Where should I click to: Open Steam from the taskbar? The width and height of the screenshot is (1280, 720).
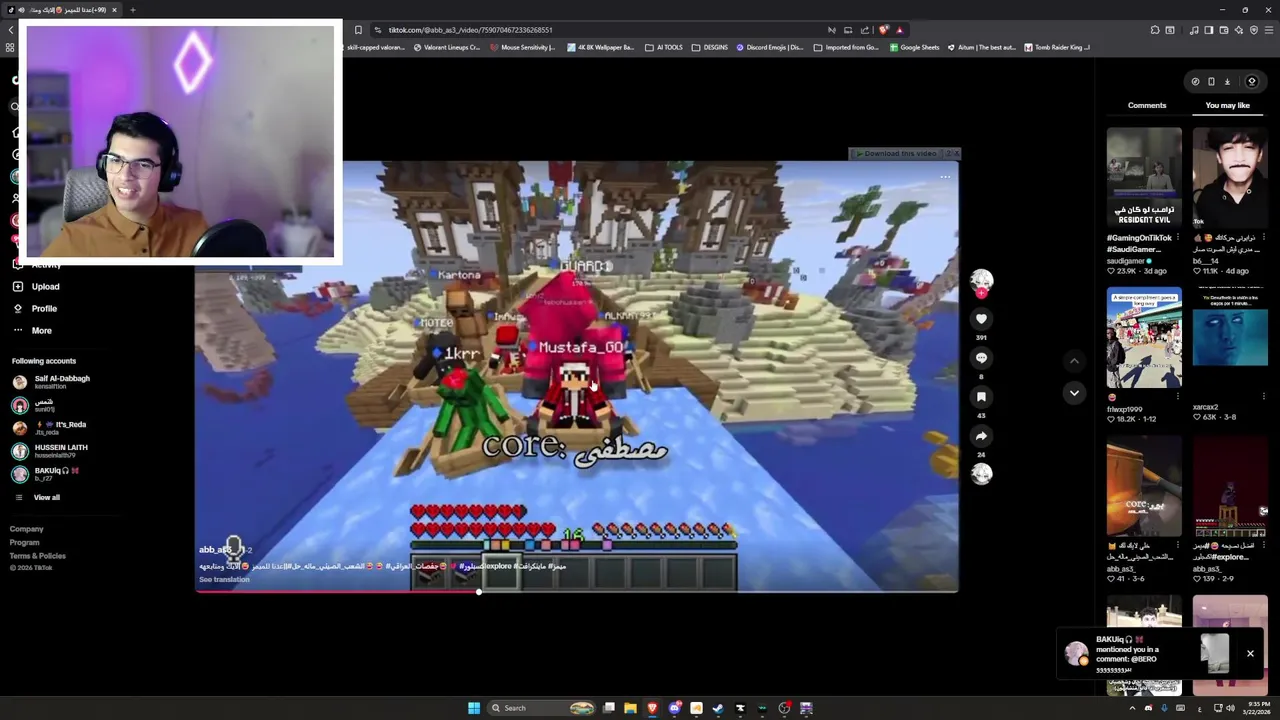pyautogui.click(x=718, y=708)
